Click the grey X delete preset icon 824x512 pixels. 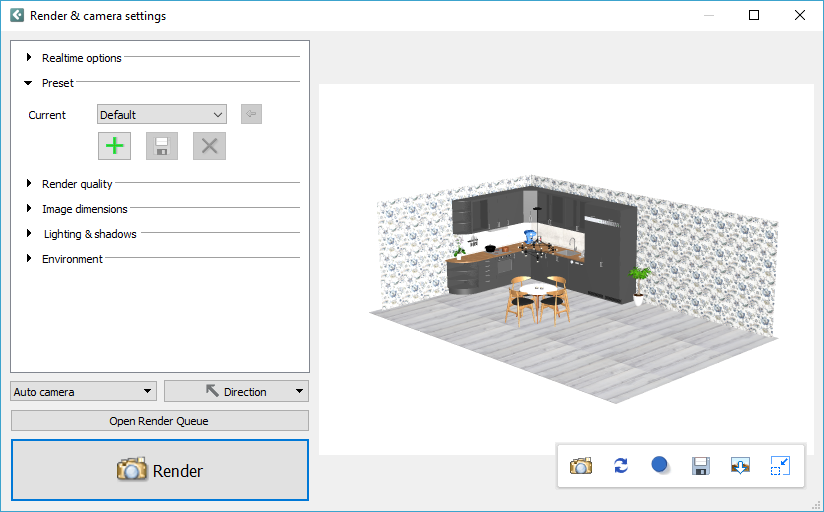[x=209, y=146]
